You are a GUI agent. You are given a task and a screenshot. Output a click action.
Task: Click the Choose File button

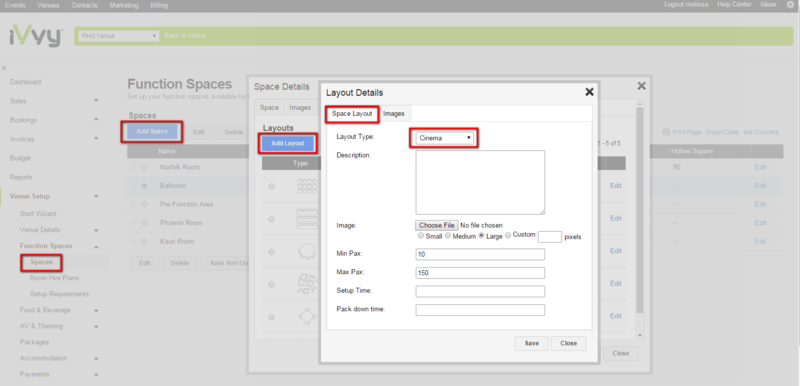coord(437,225)
